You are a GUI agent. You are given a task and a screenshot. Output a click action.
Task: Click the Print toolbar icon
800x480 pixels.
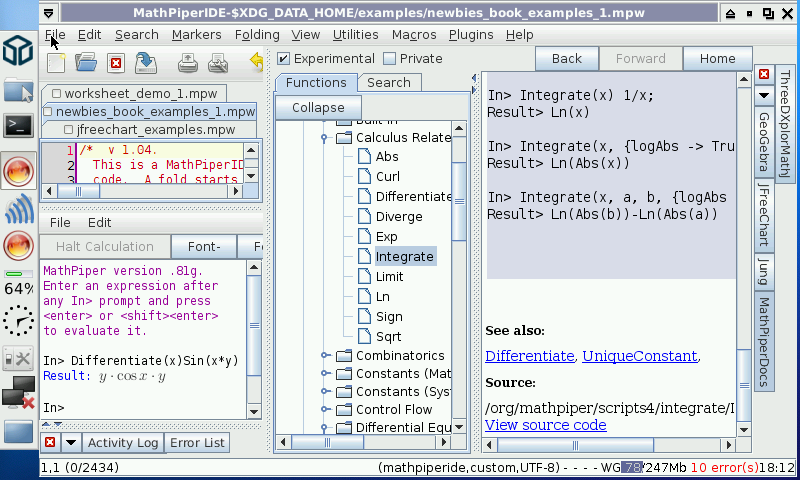point(188,63)
